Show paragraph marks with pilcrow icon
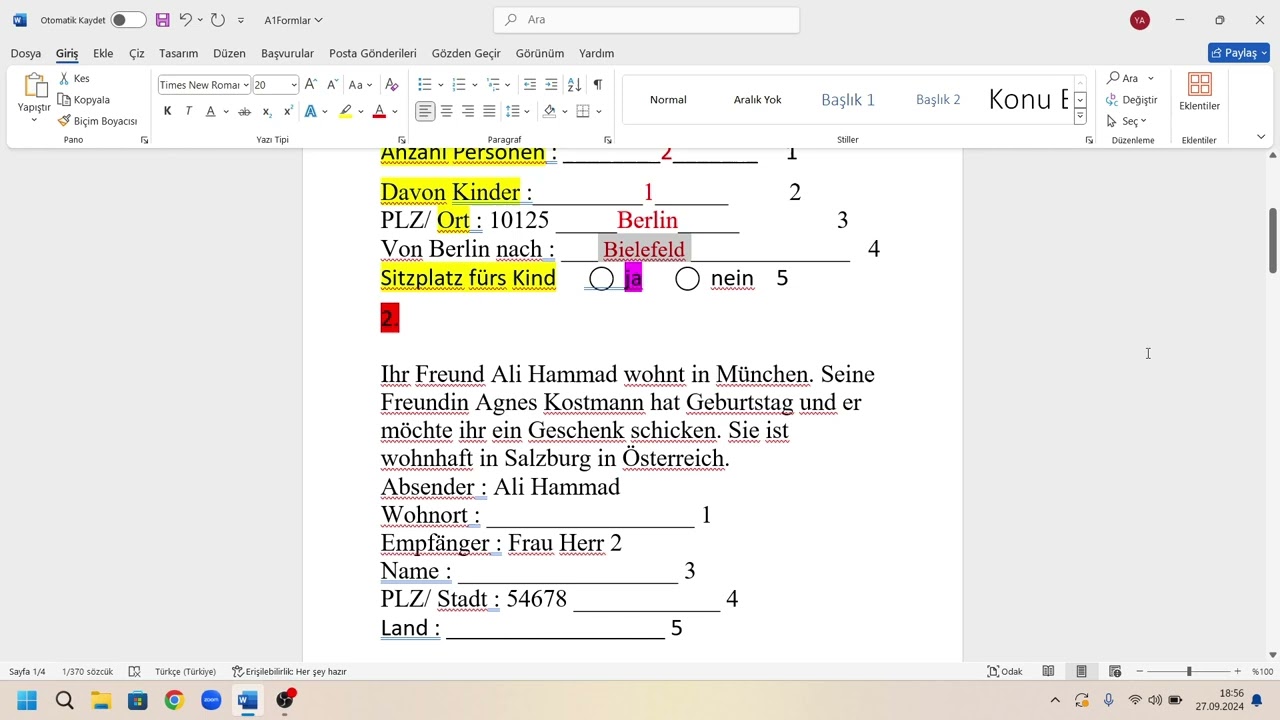The height and width of the screenshot is (720, 1280). pyautogui.click(x=597, y=85)
